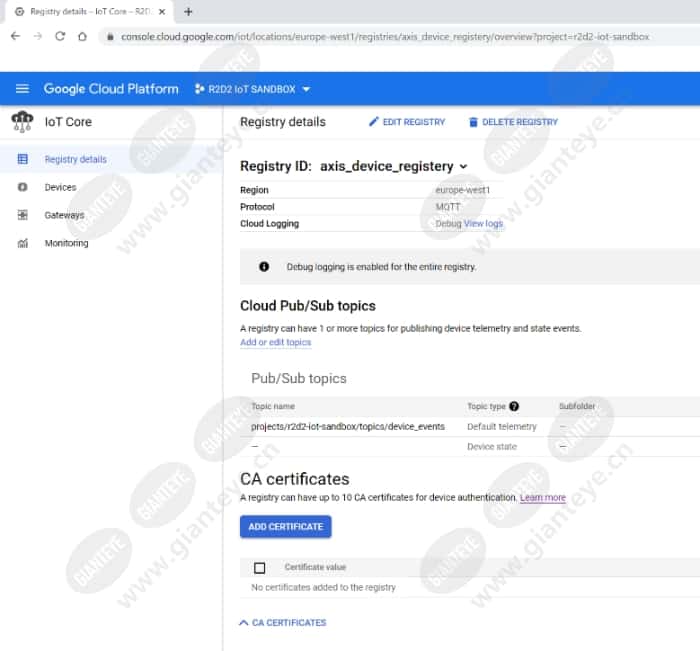
Task: Tick the Certificate value header checkbox
Action: click(259, 568)
